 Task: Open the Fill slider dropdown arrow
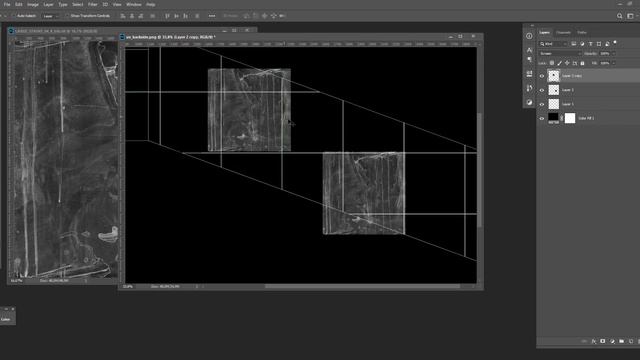pos(613,63)
